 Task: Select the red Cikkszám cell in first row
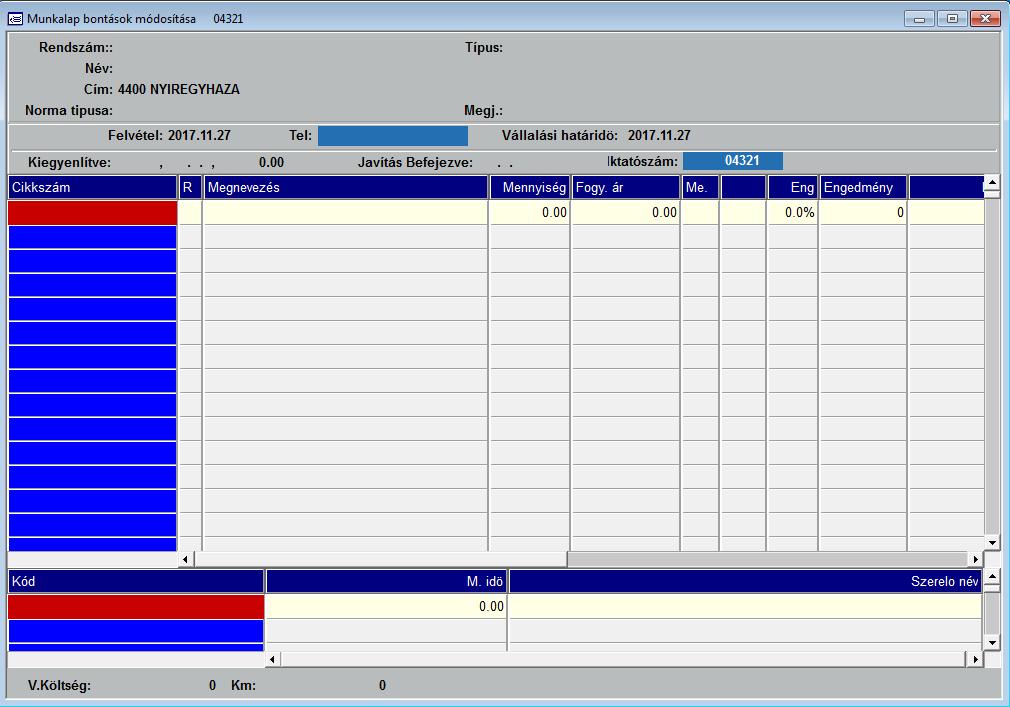click(x=92, y=212)
